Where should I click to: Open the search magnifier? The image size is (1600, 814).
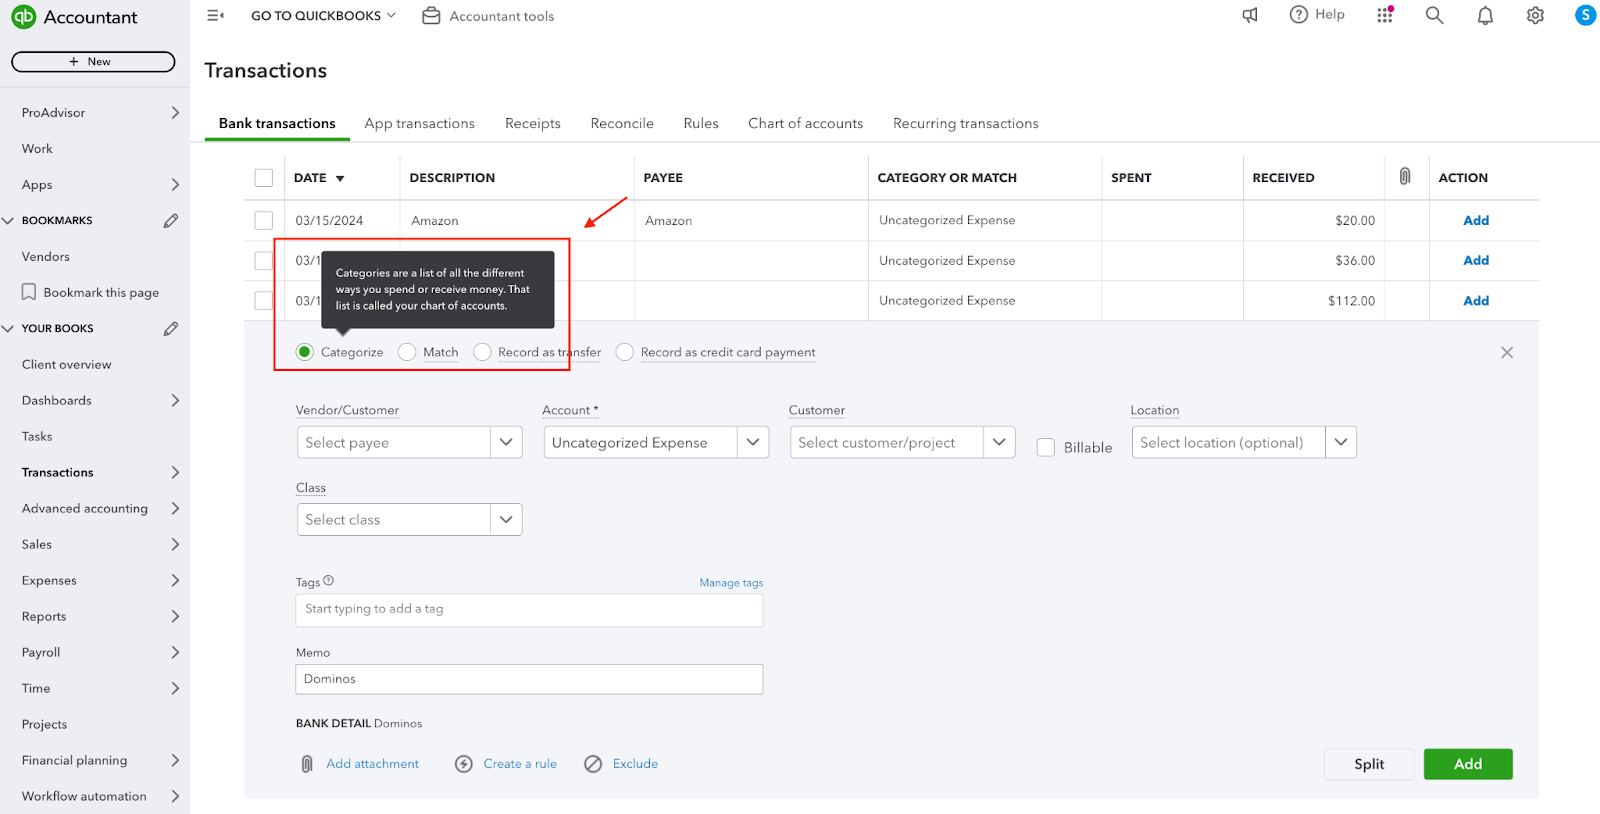tap(1434, 15)
